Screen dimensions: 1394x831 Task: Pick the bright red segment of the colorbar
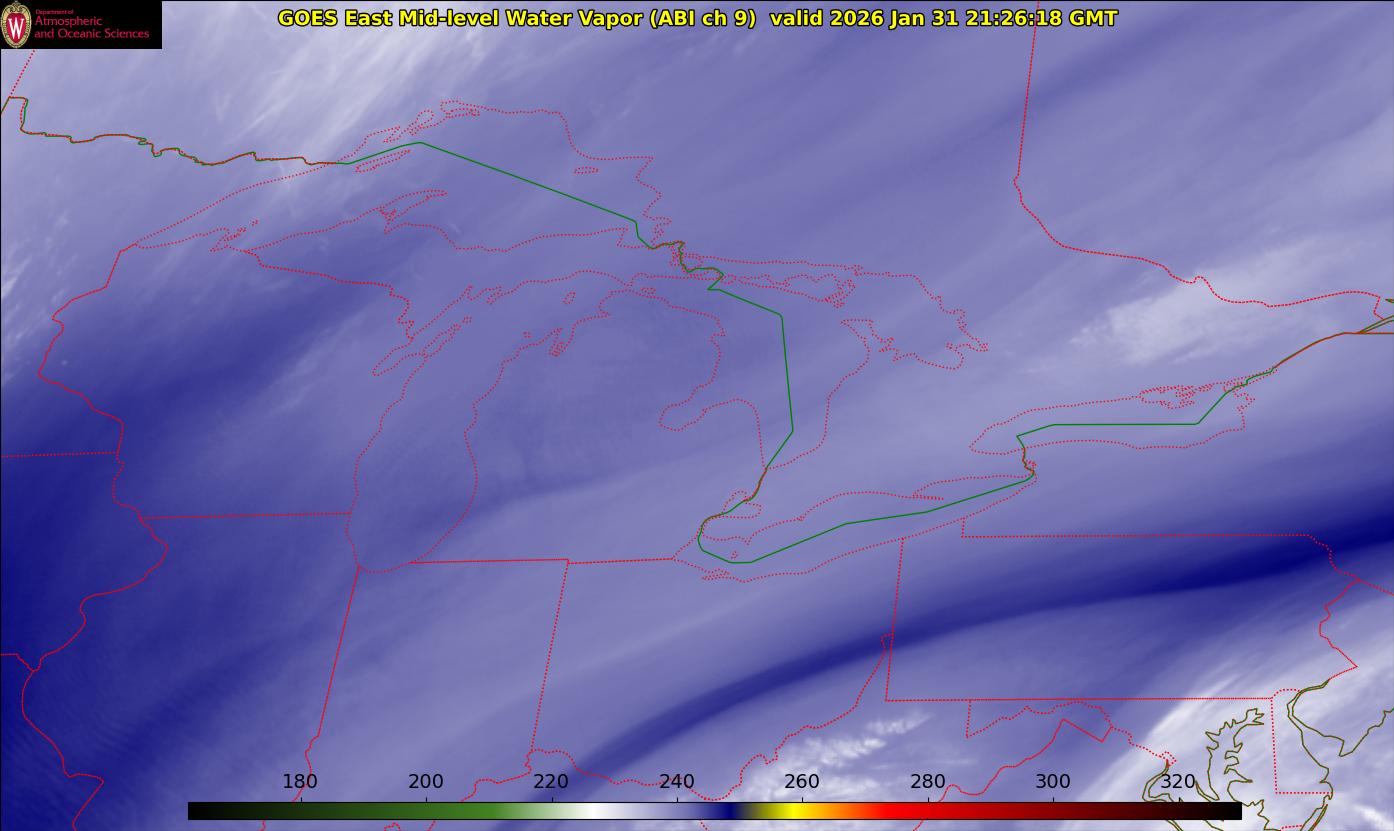tap(900, 811)
